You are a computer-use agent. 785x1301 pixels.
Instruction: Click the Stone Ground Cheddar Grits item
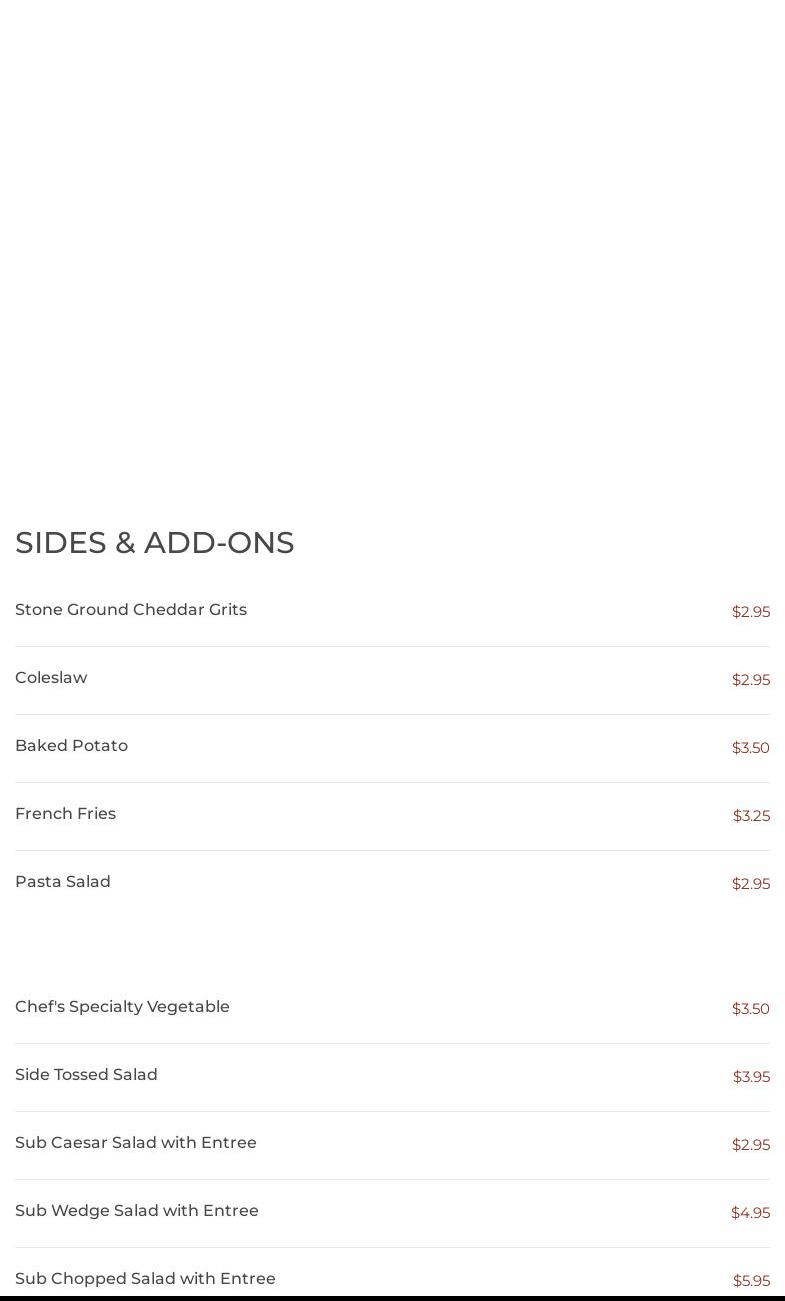click(x=131, y=610)
